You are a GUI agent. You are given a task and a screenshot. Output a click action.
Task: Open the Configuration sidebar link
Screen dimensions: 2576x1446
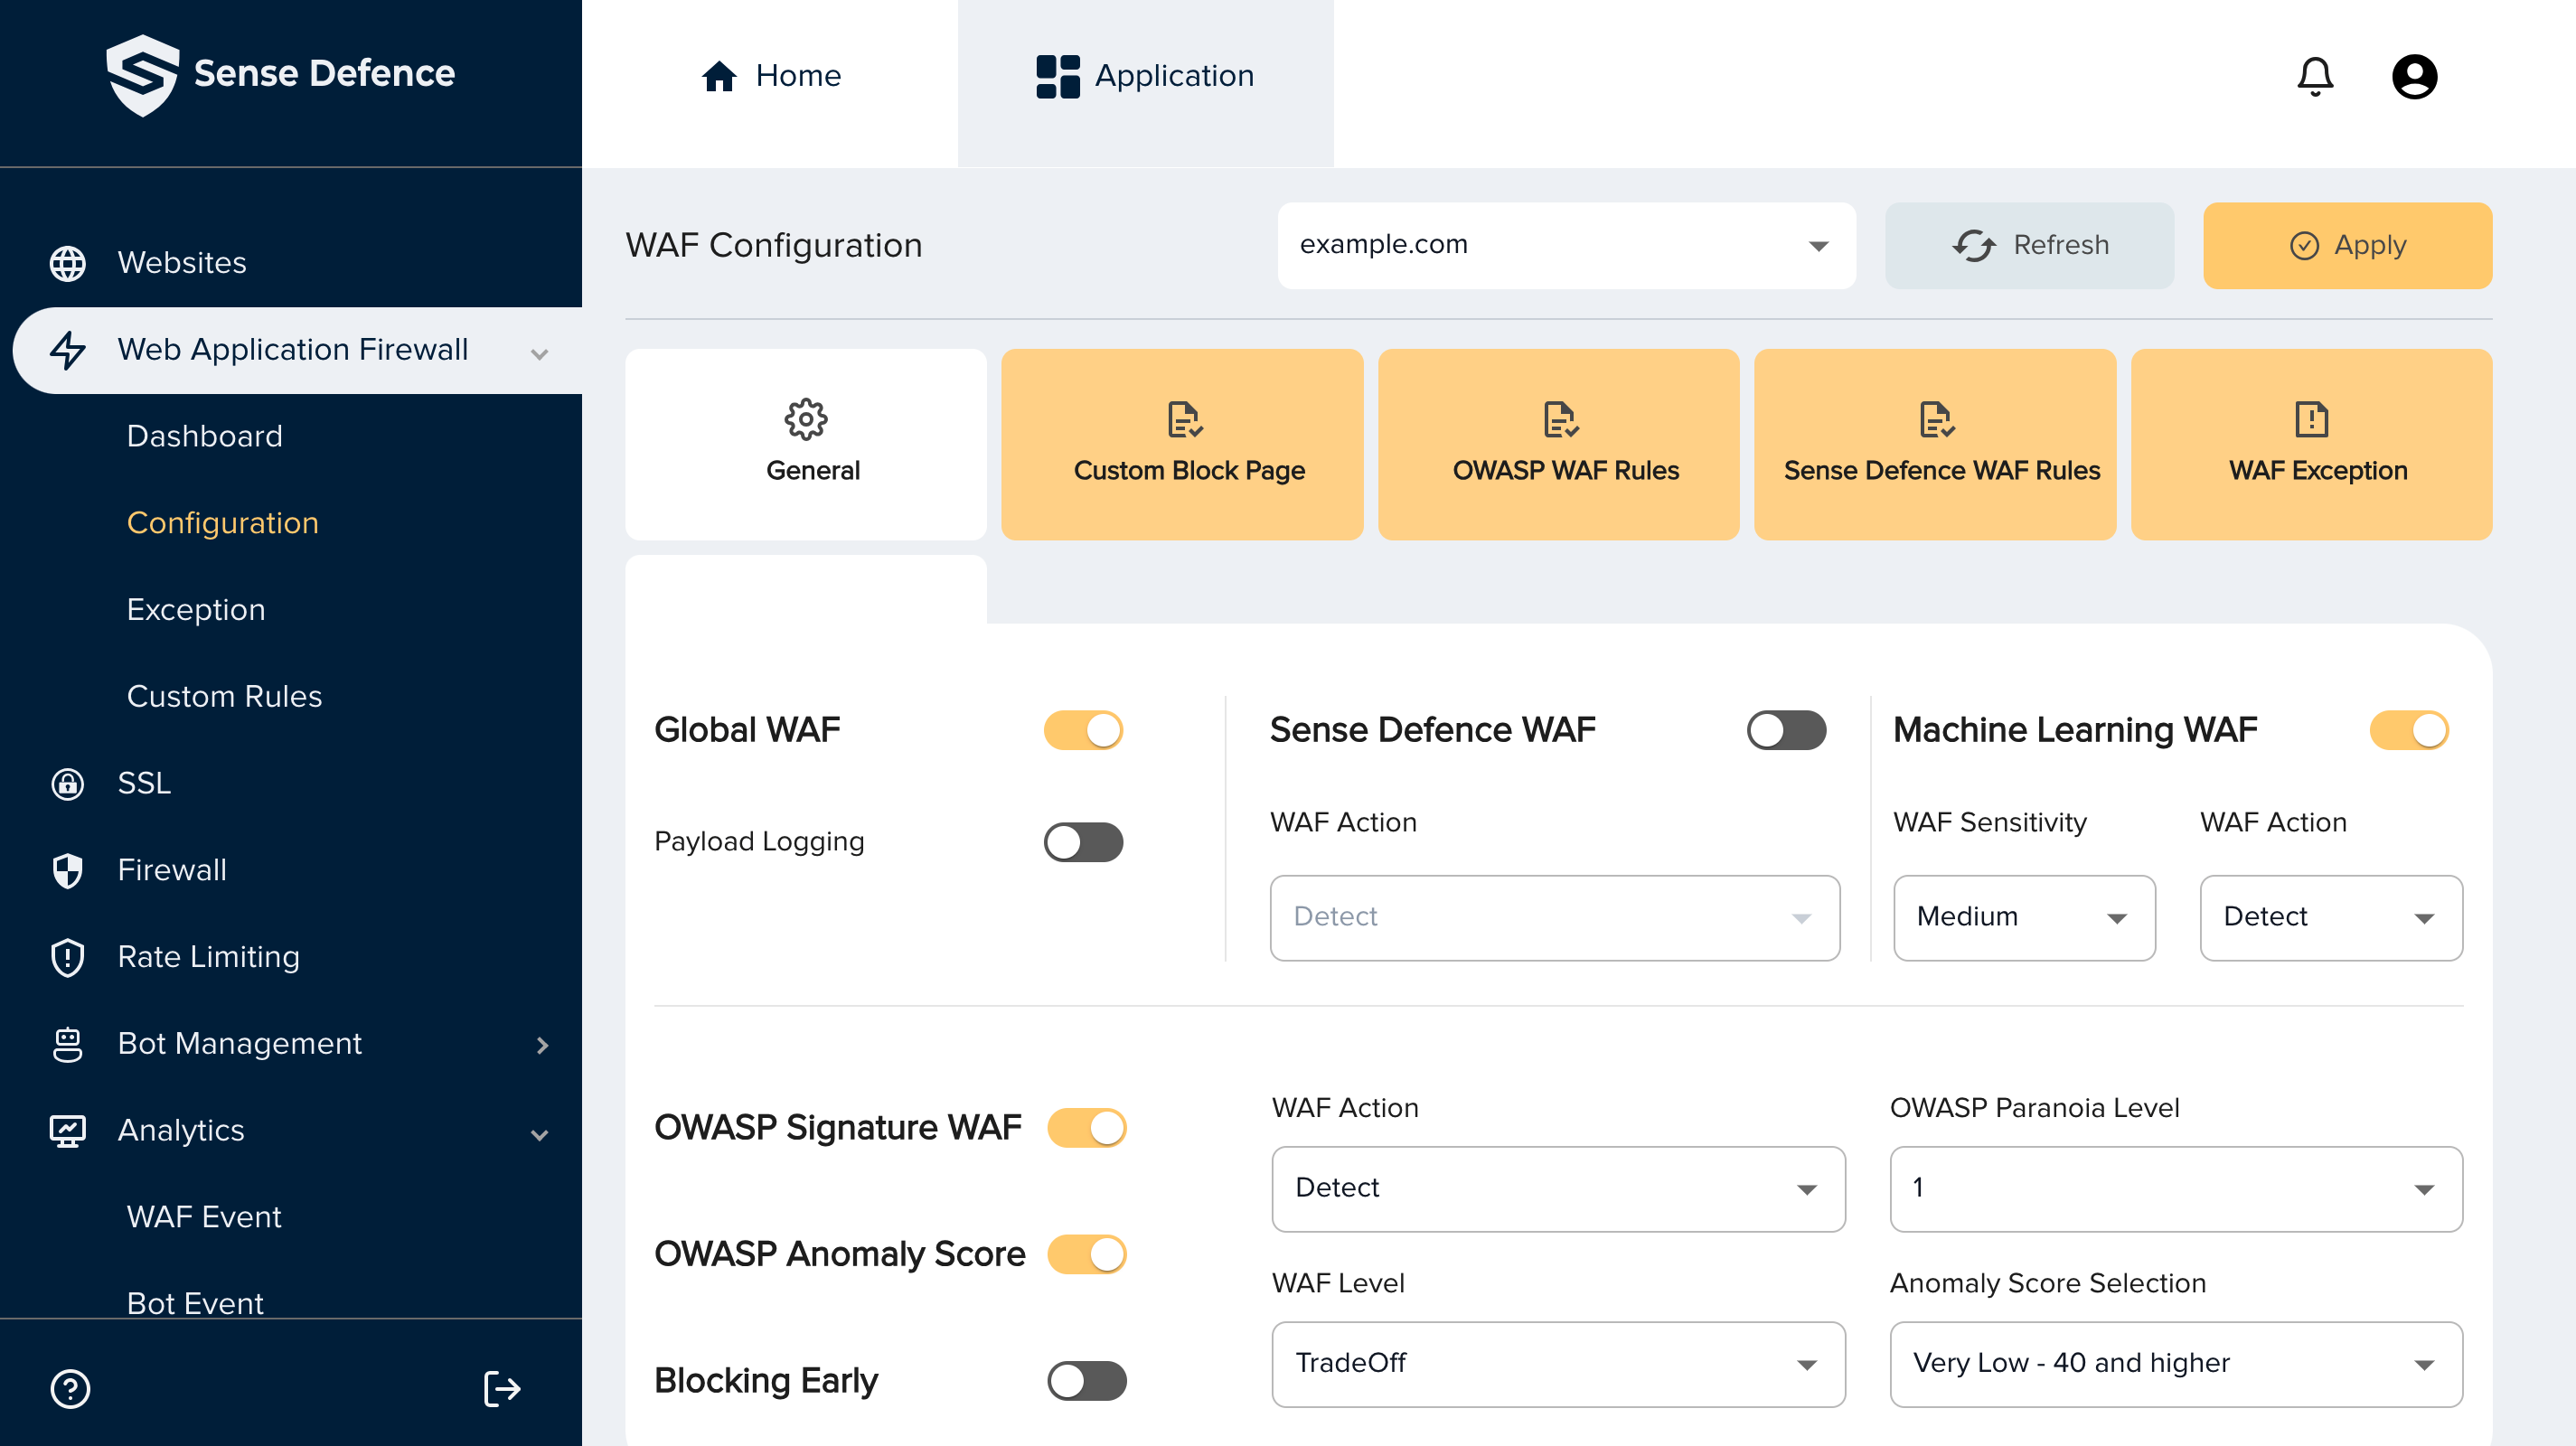(x=222, y=523)
